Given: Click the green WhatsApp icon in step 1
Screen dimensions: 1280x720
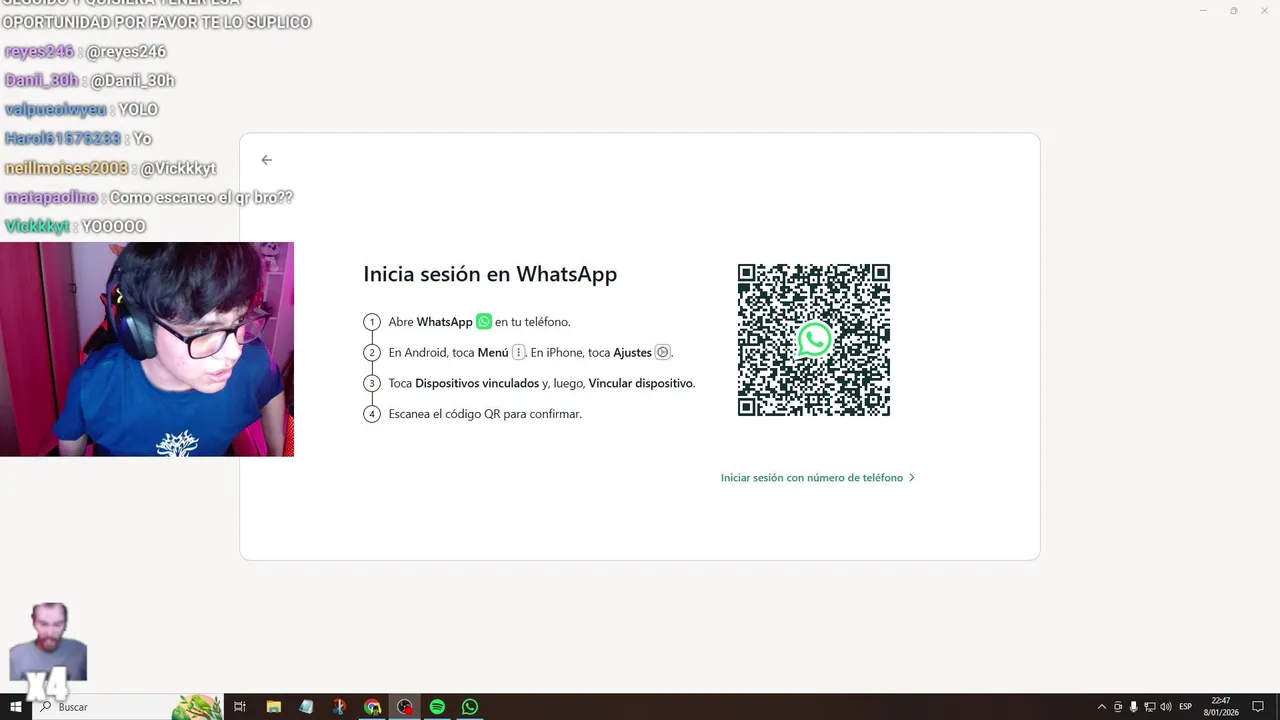Looking at the screenshot, I should (484, 322).
